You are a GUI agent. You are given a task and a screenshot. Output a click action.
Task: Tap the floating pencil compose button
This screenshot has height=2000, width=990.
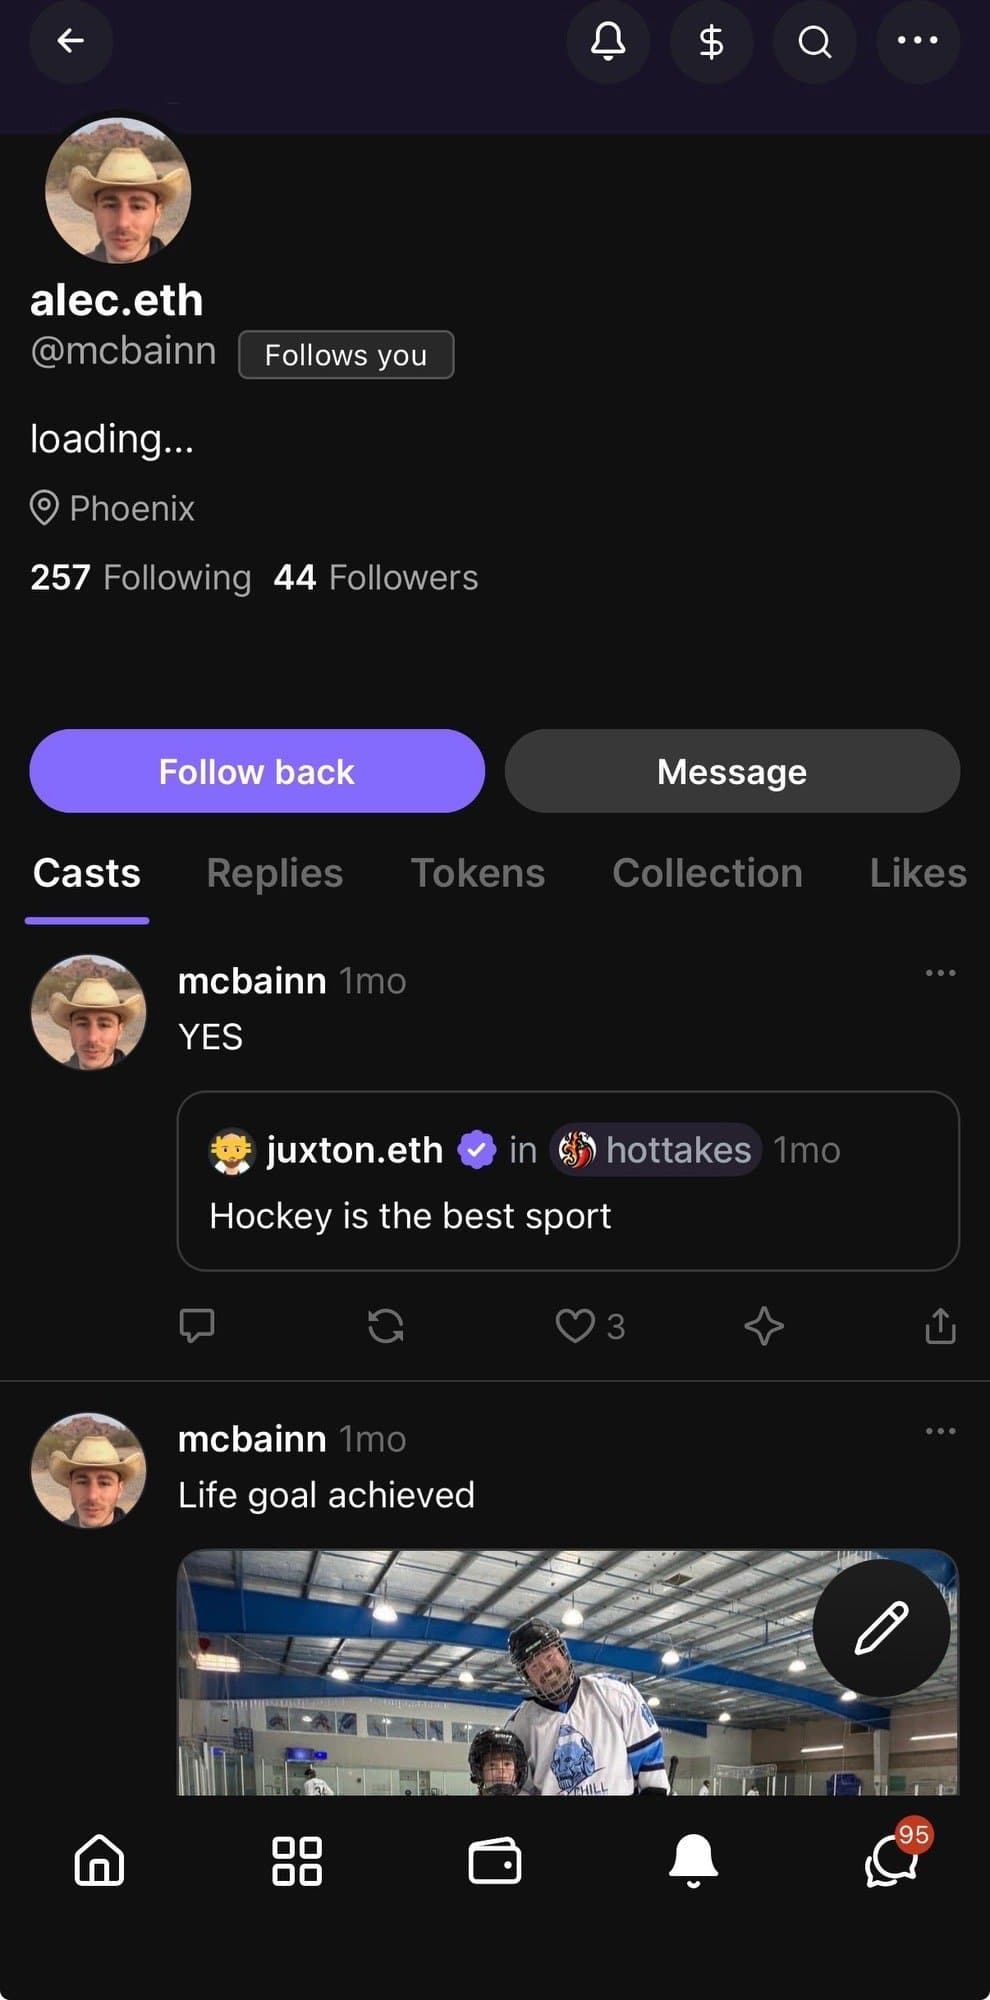(881, 1628)
